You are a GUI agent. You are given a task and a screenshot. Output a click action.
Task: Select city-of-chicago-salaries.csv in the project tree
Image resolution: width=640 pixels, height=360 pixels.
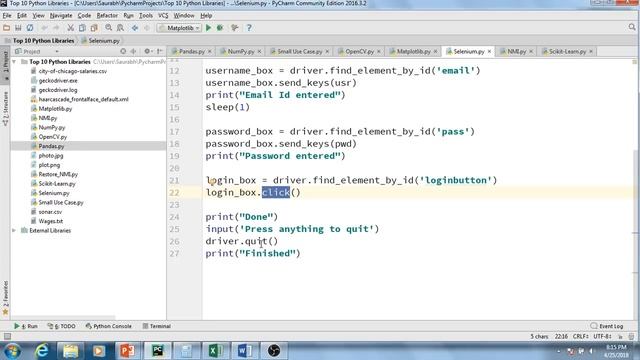[73, 71]
